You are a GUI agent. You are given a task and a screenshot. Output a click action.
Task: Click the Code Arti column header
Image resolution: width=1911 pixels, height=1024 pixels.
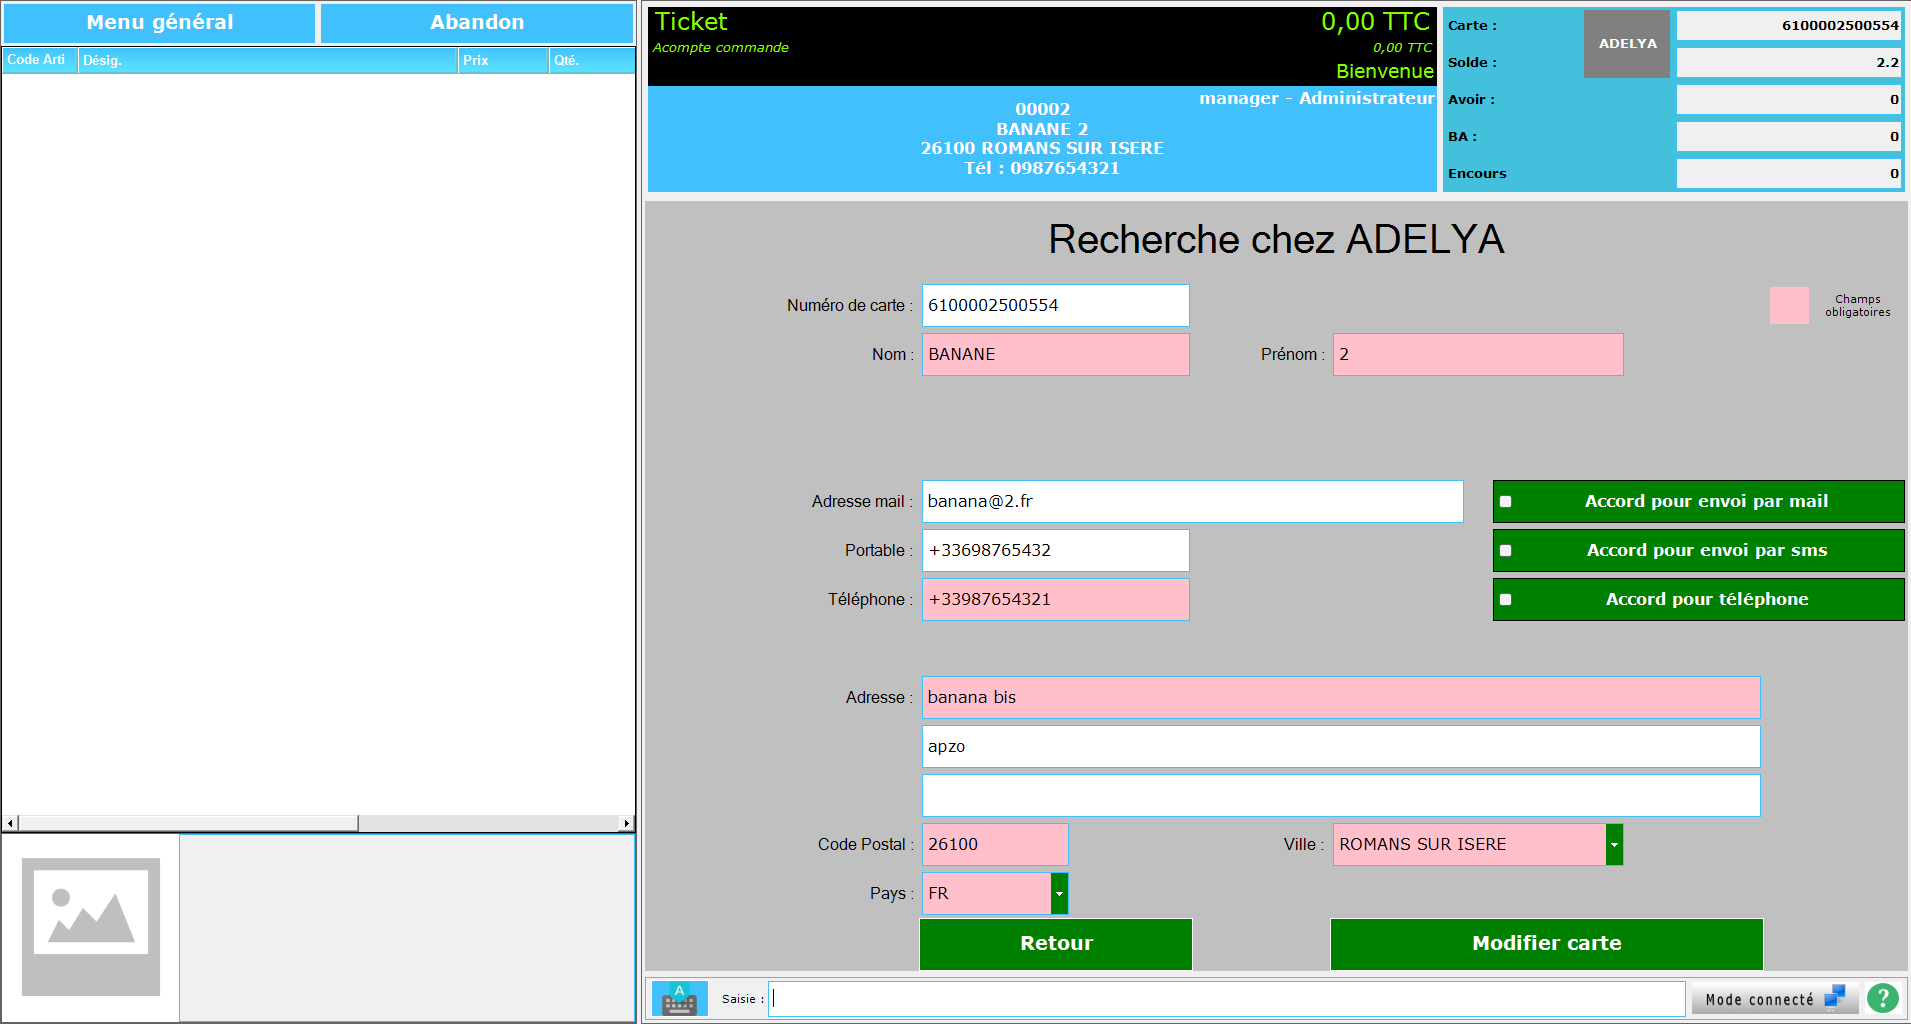(x=39, y=60)
